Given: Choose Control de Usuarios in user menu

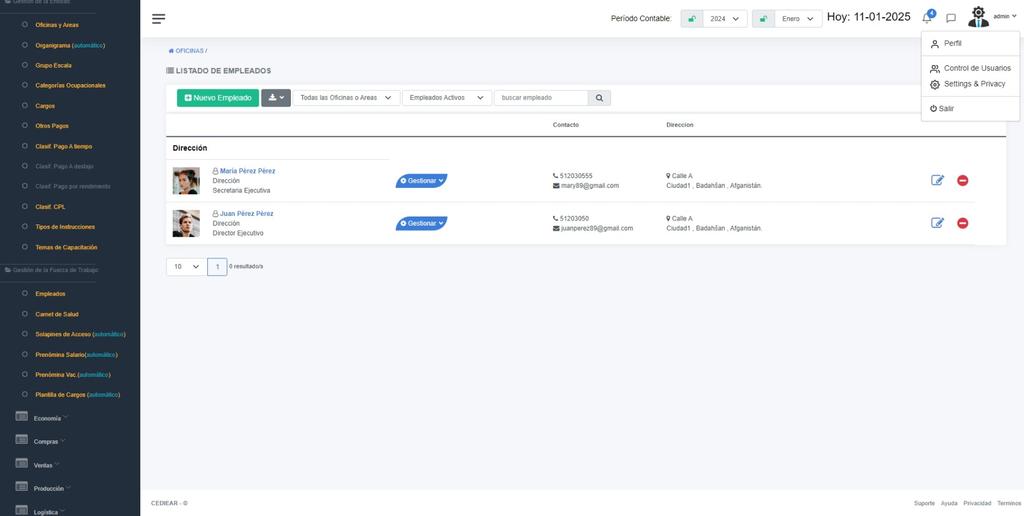Looking at the screenshot, I should (976, 68).
